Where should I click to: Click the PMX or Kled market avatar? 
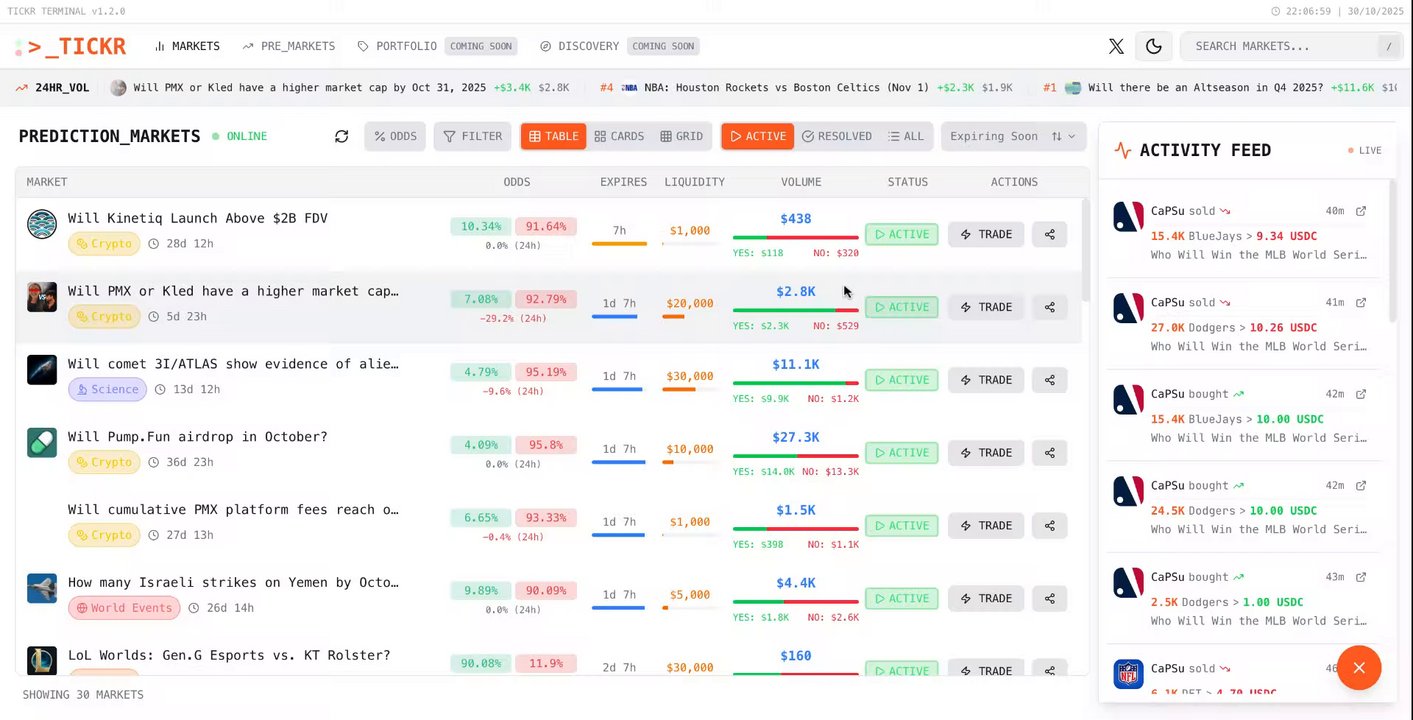42,297
